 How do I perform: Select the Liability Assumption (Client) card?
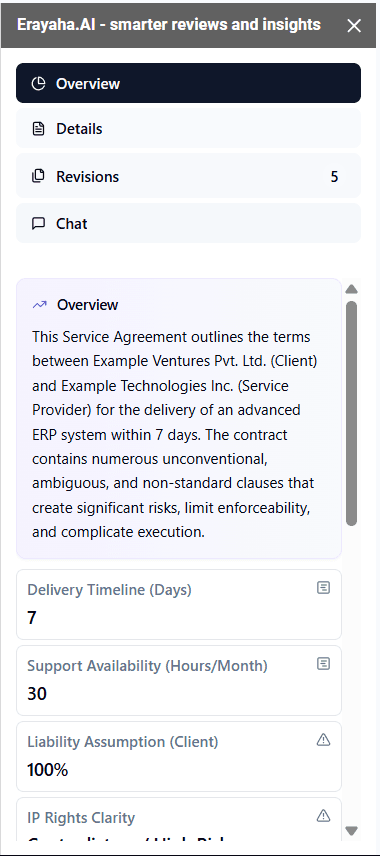tap(179, 756)
